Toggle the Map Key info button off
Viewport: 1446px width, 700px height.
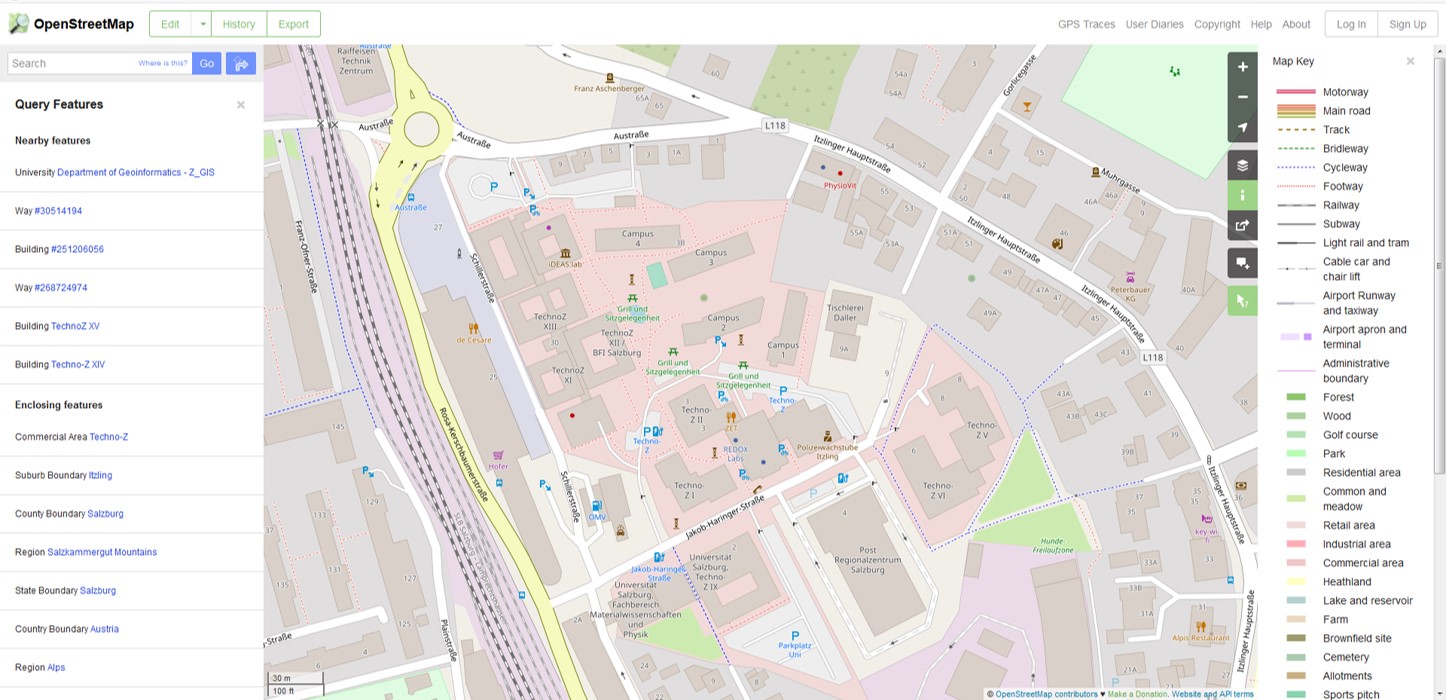click(1242, 195)
